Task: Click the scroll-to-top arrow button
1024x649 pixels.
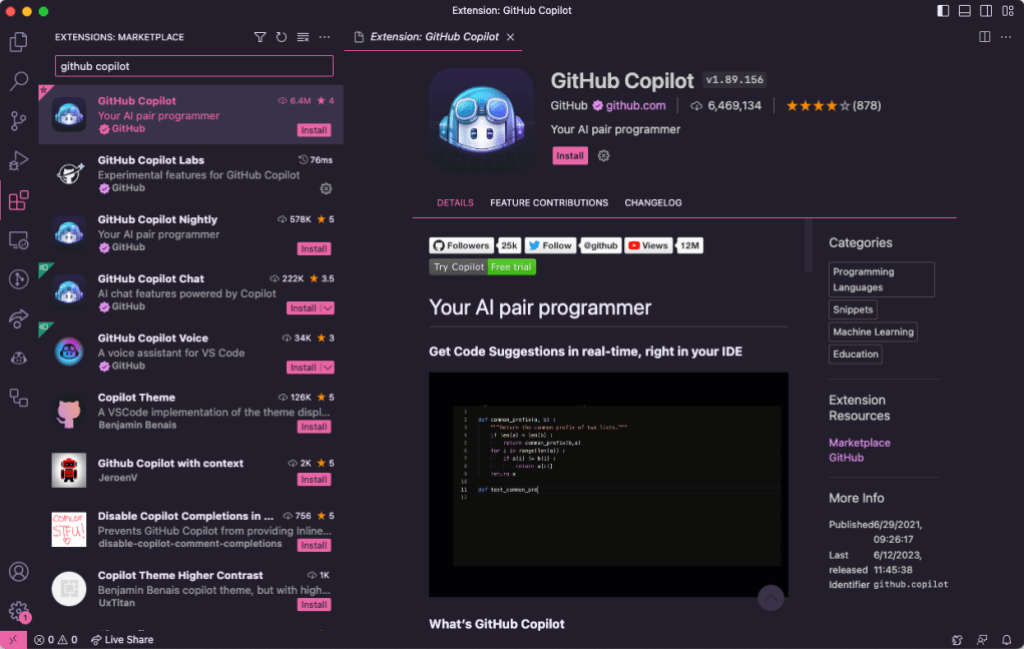Action: pyautogui.click(x=771, y=597)
